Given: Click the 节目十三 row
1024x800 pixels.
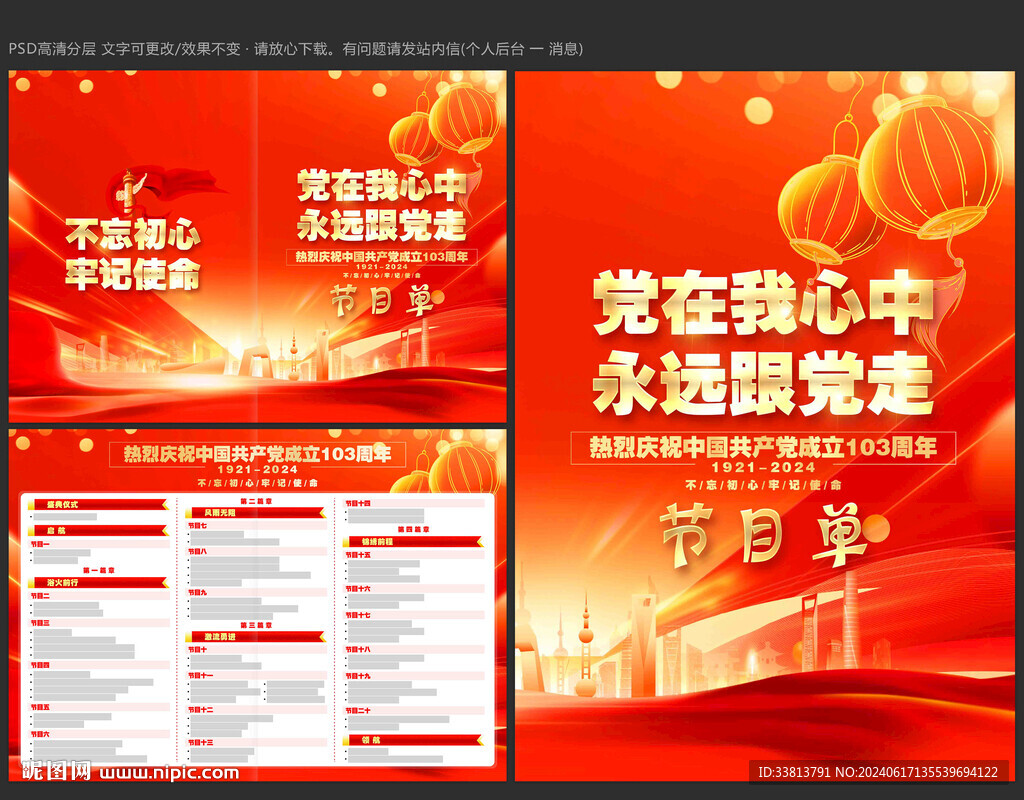Looking at the screenshot, I should (257, 743).
